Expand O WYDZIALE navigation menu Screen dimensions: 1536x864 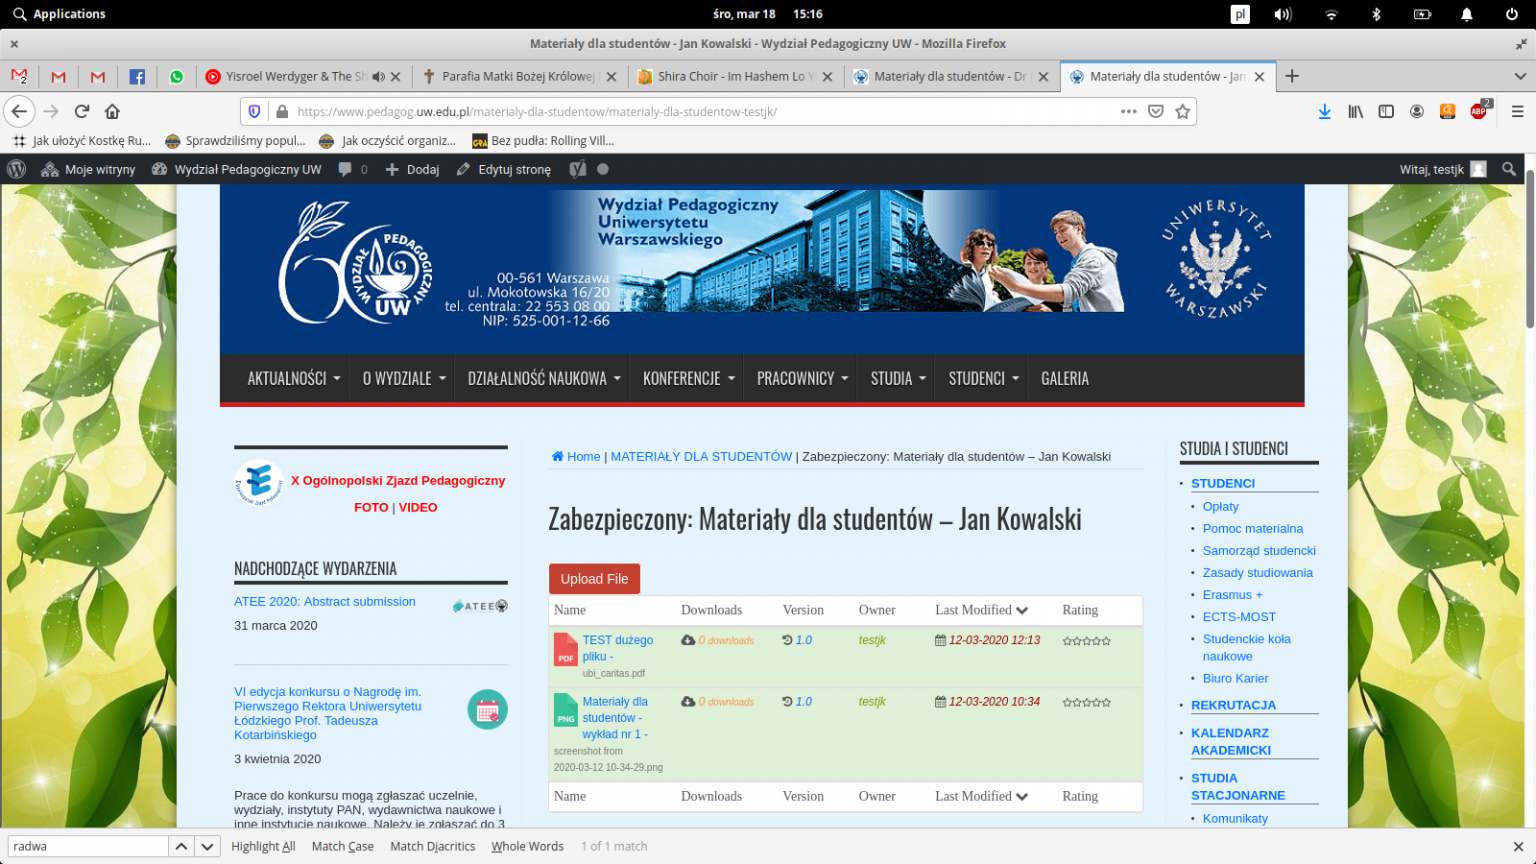pyautogui.click(x=404, y=378)
